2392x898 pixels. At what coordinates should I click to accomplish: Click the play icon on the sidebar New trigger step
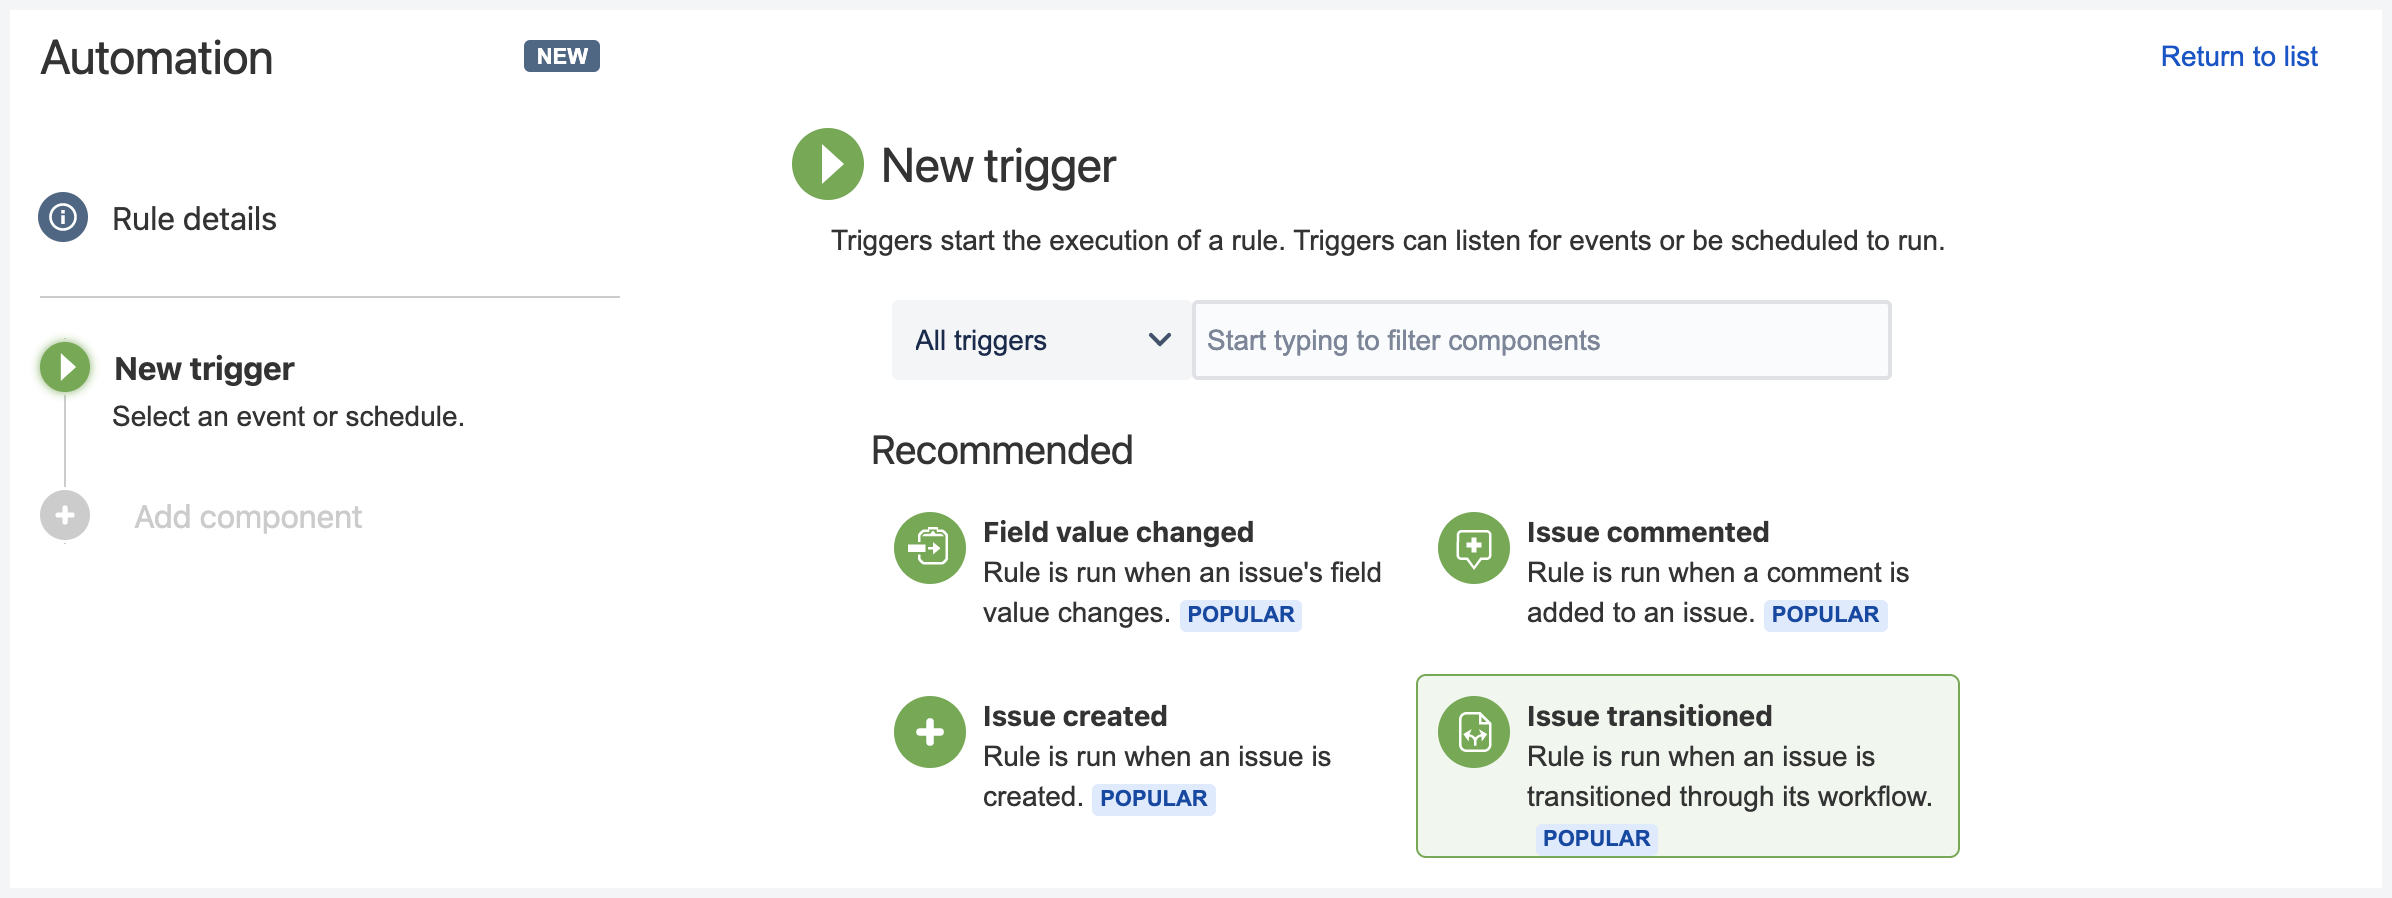point(64,367)
